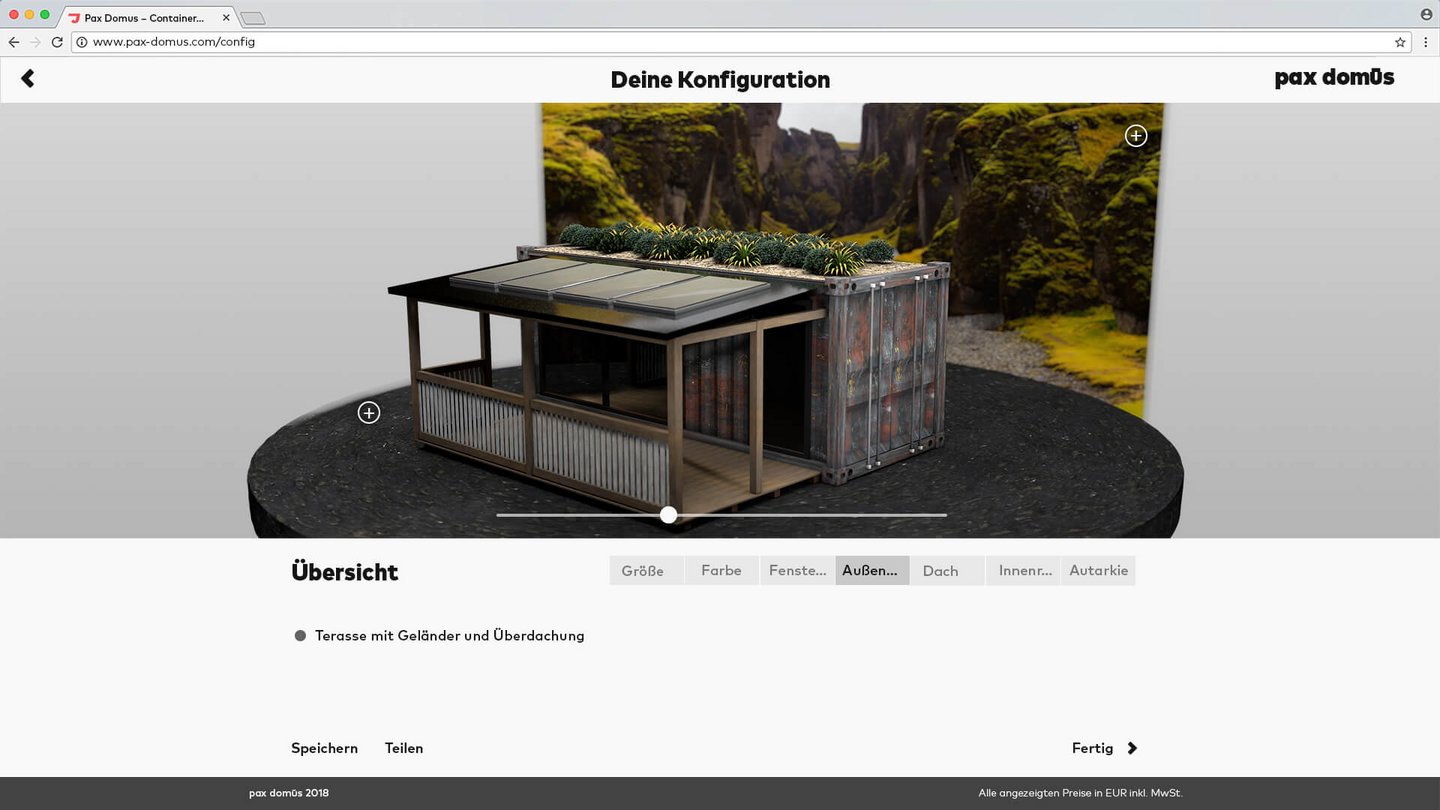This screenshot has height=810, width=1440.
Task: Bookmark this page with the star icon
Action: tap(1400, 42)
